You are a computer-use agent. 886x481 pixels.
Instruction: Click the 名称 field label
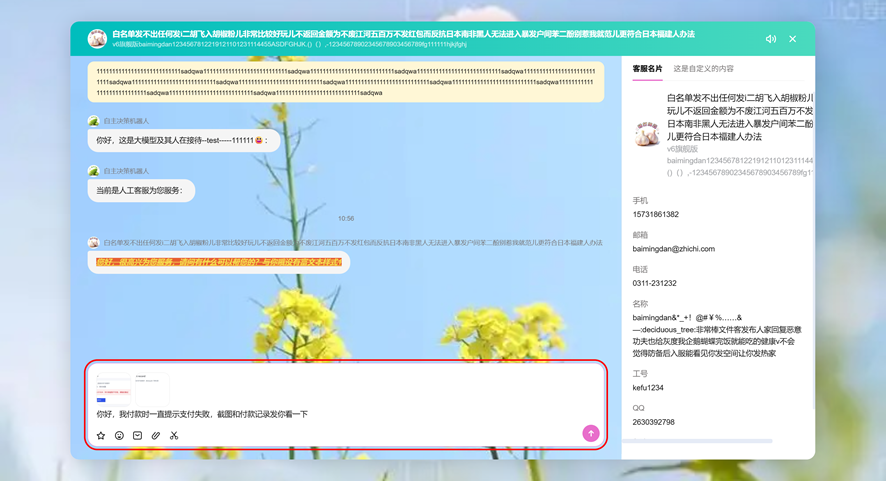point(640,304)
